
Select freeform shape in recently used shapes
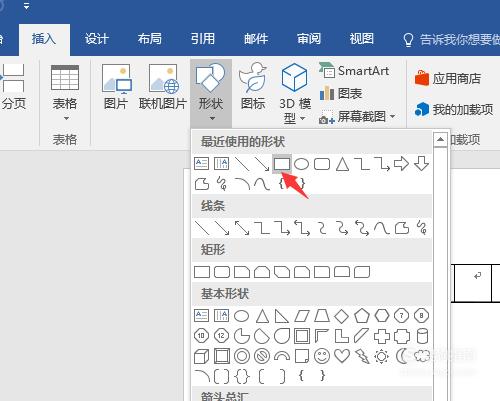[202, 184]
